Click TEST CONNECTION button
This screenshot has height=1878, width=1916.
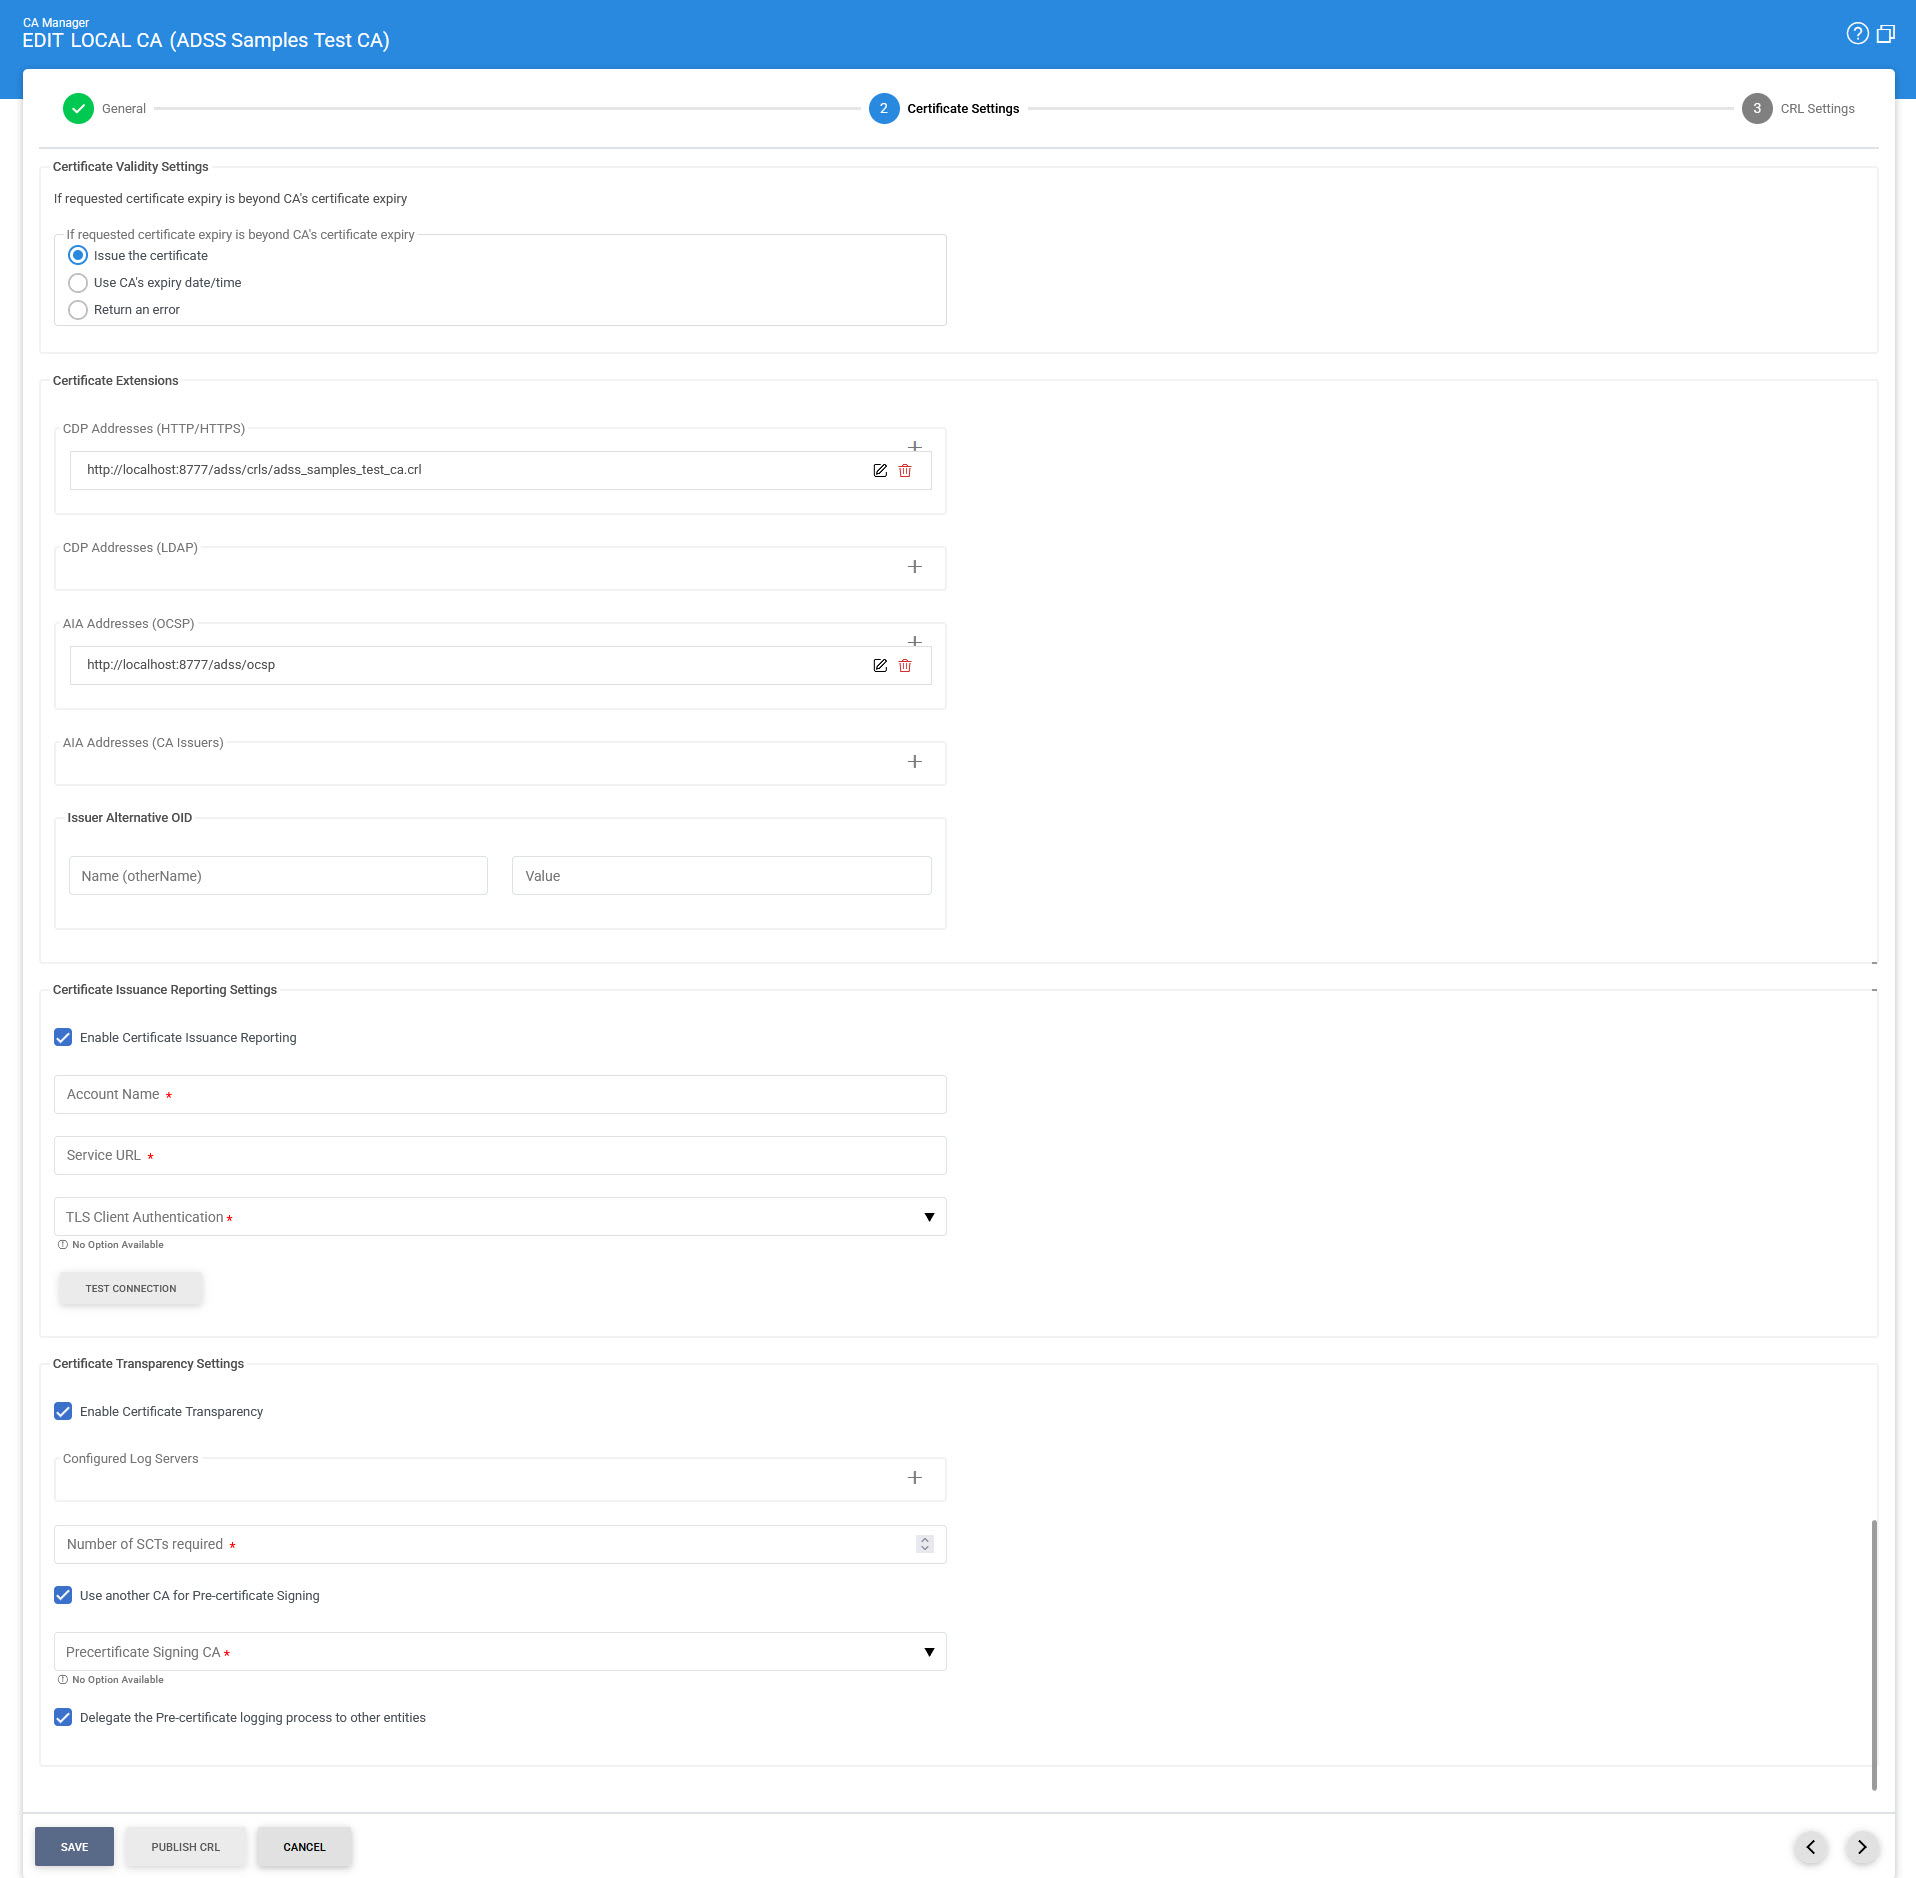pos(131,1288)
